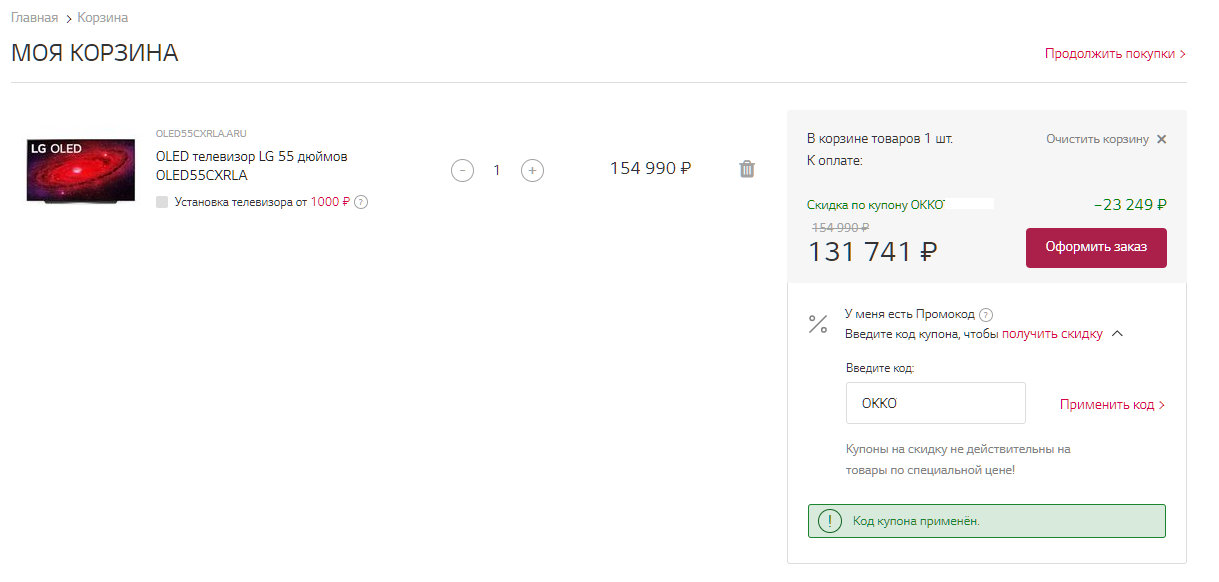1219x582 pixels.
Task: Click the X icon beside Очистить корзину
Action: (x=1161, y=139)
